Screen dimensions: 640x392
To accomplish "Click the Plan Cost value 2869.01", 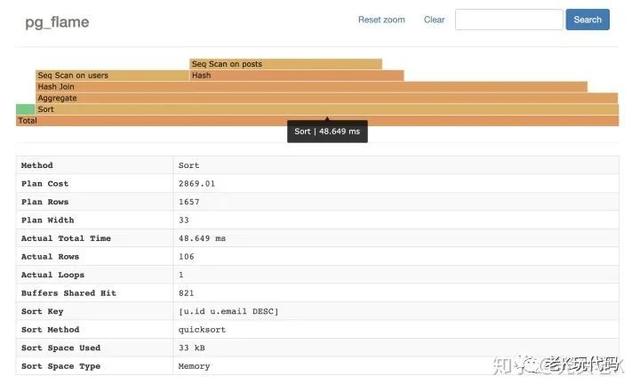I will coord(197,184).
